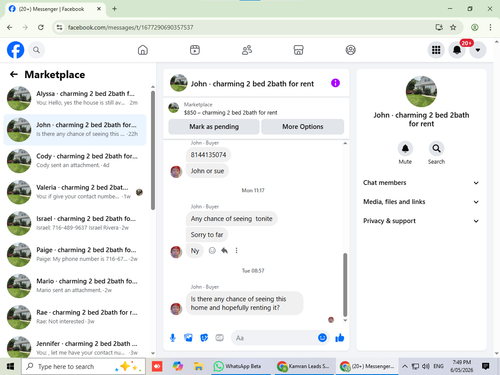Open the Facebook logo home link
Screen dimensions: 500x375
16,50
